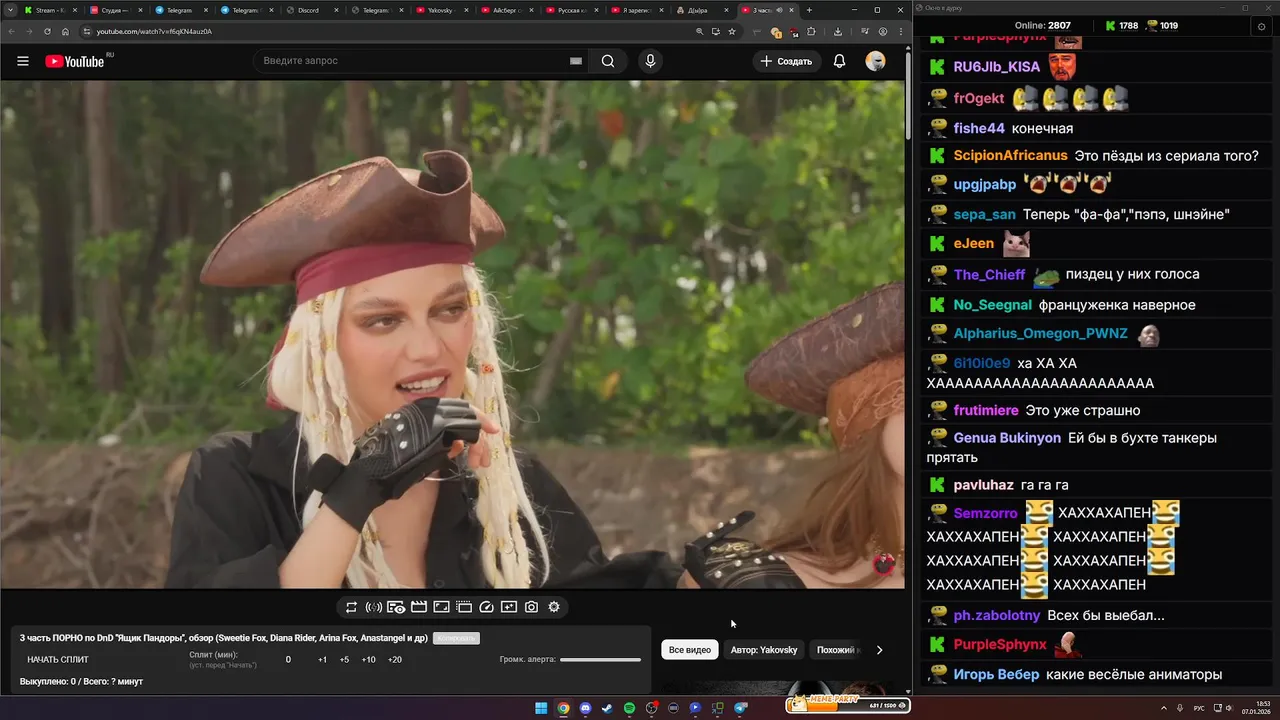Bookmark this page with the star icon

732,31
